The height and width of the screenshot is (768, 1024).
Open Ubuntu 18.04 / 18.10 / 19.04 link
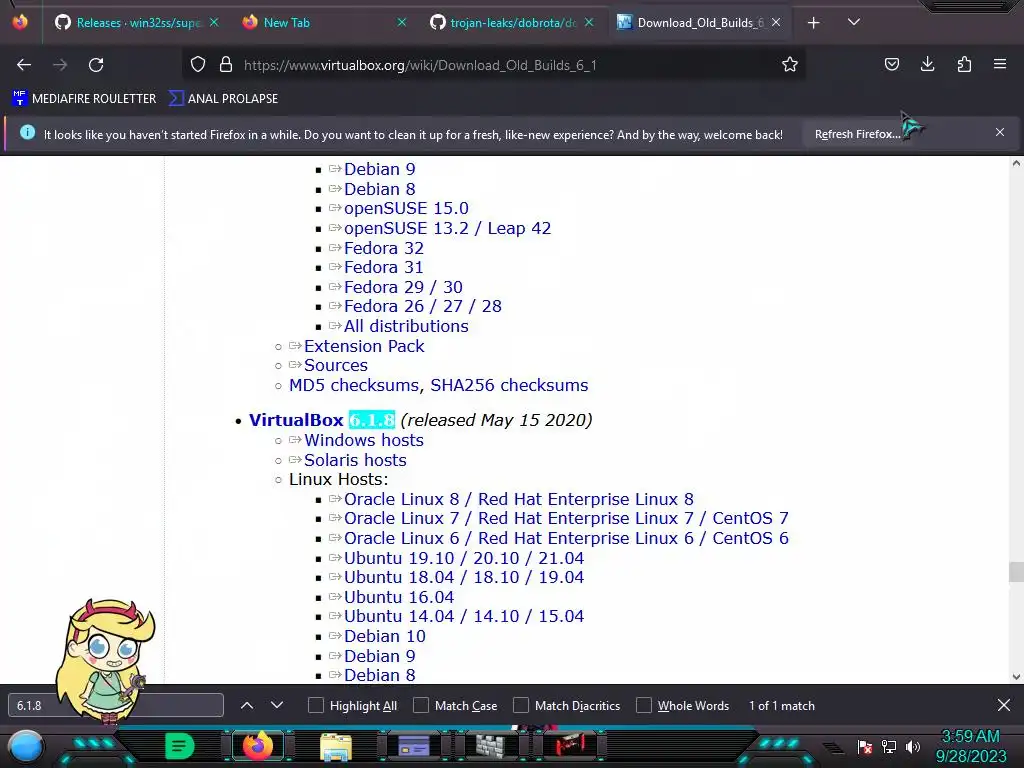click(464, 577)
